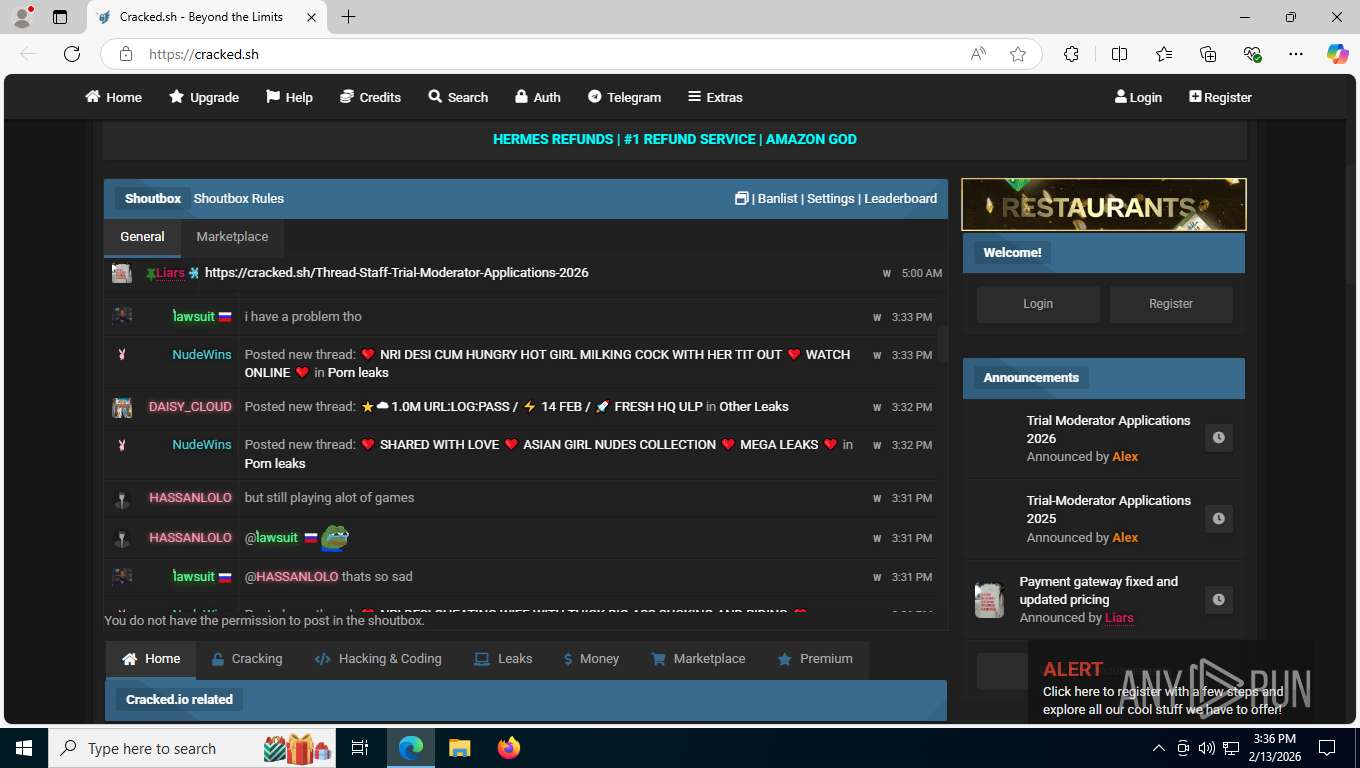
Task: Open announcer Alex profile for 2026 announcement
Action: 1125,456
